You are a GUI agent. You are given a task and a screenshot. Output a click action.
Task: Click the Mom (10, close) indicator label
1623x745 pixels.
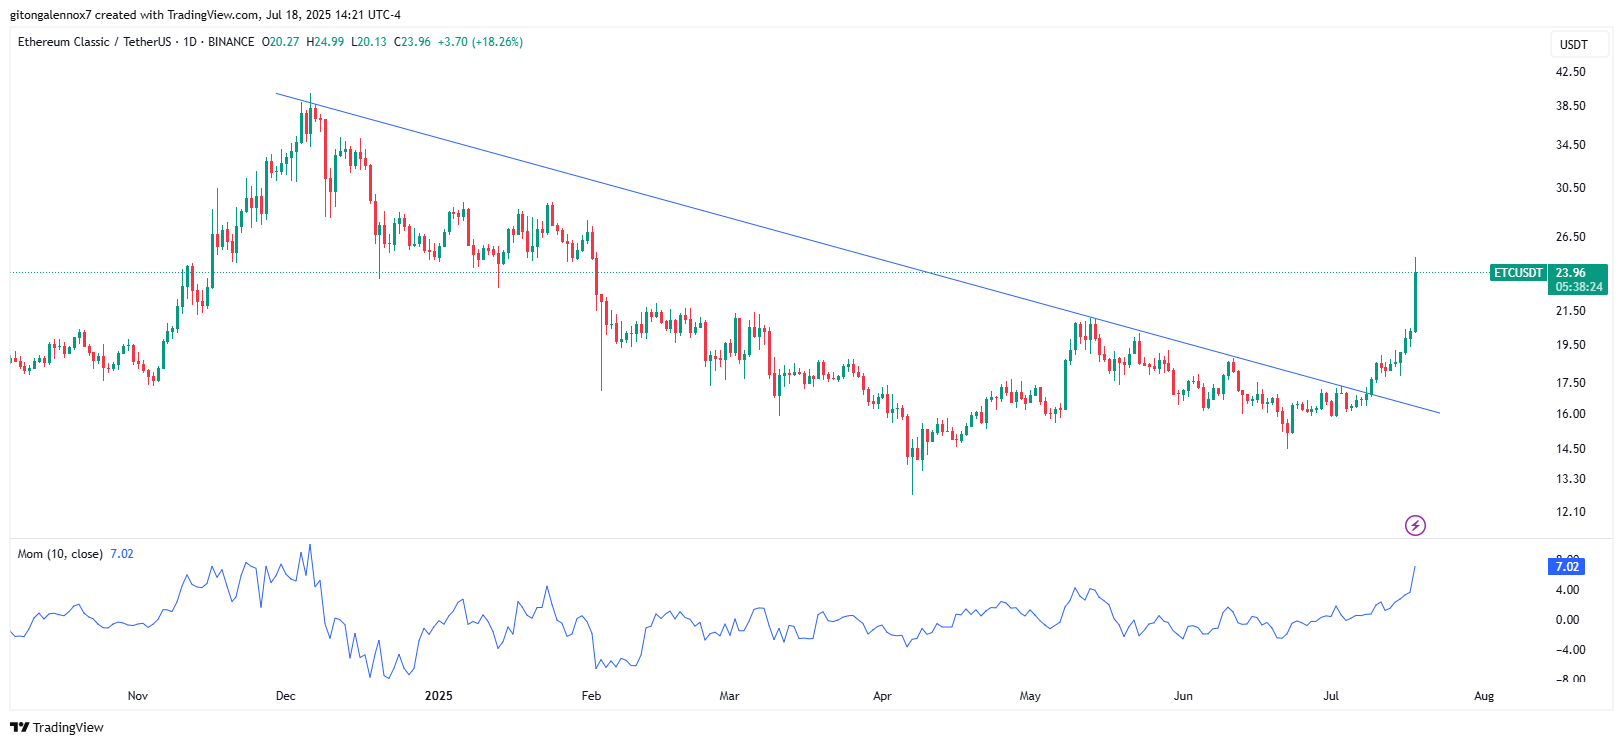tap(60, 554)
